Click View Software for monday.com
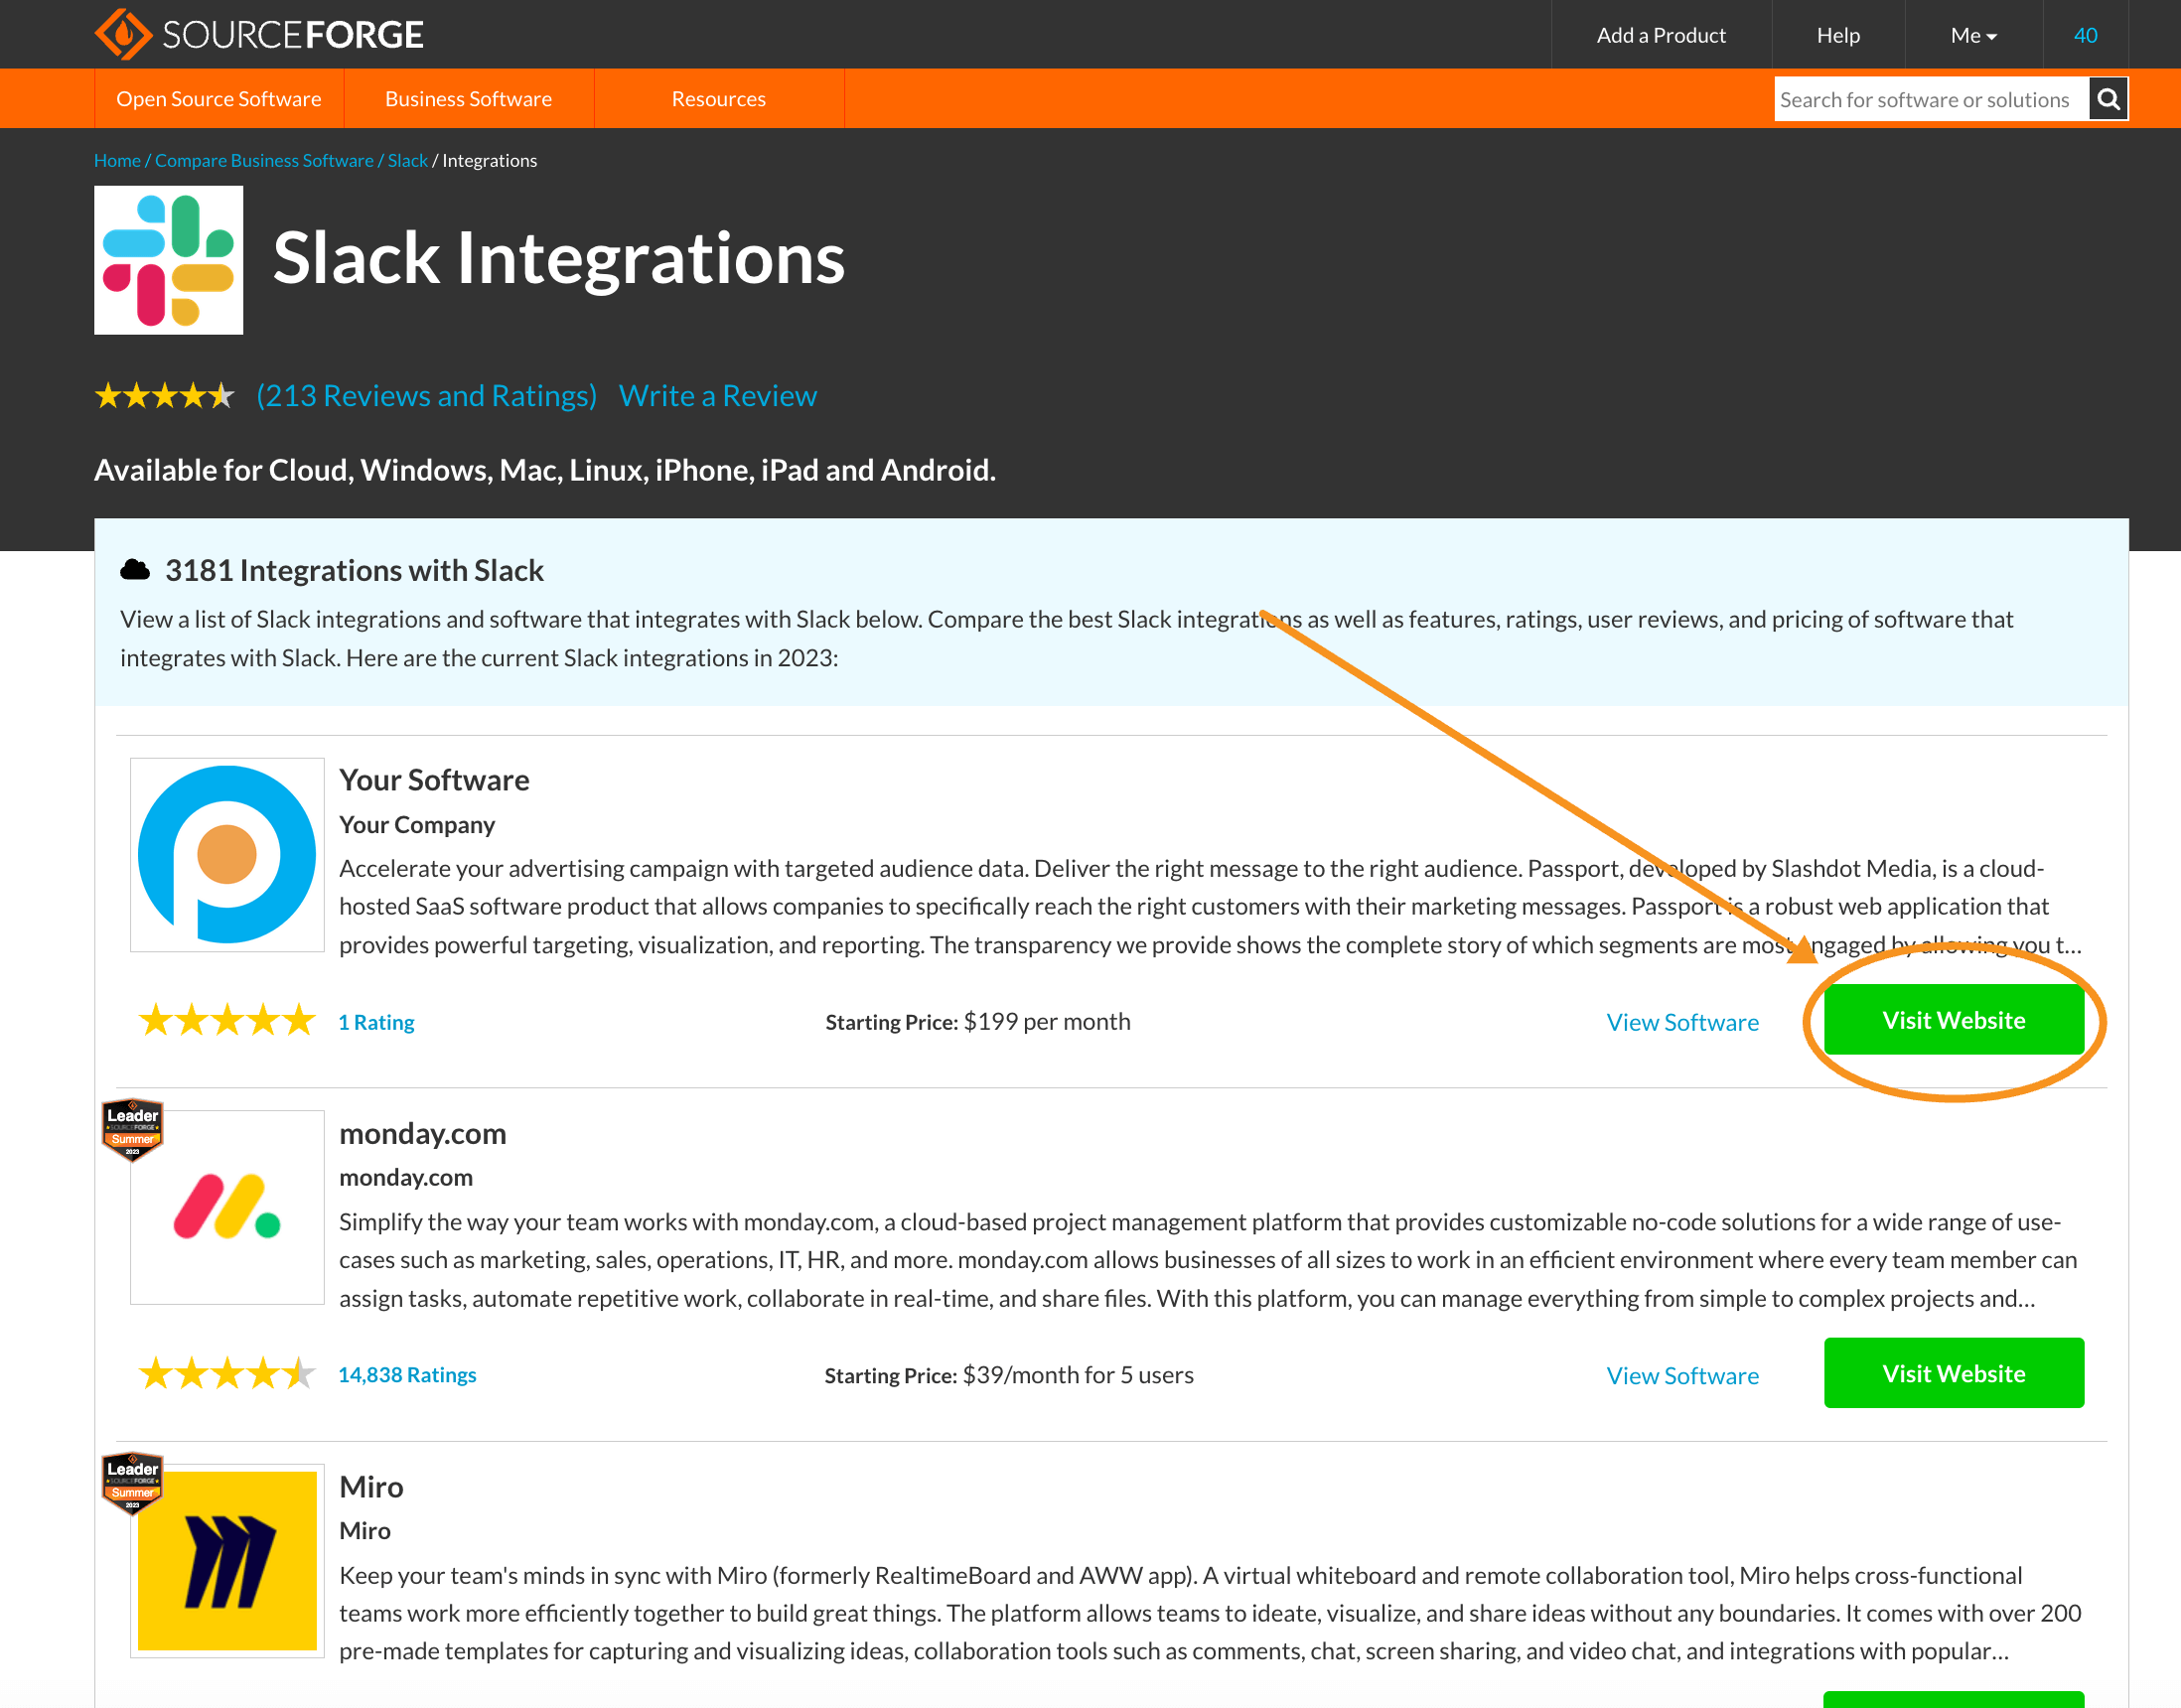 pyautogui.click(x=1683, y=1375)
